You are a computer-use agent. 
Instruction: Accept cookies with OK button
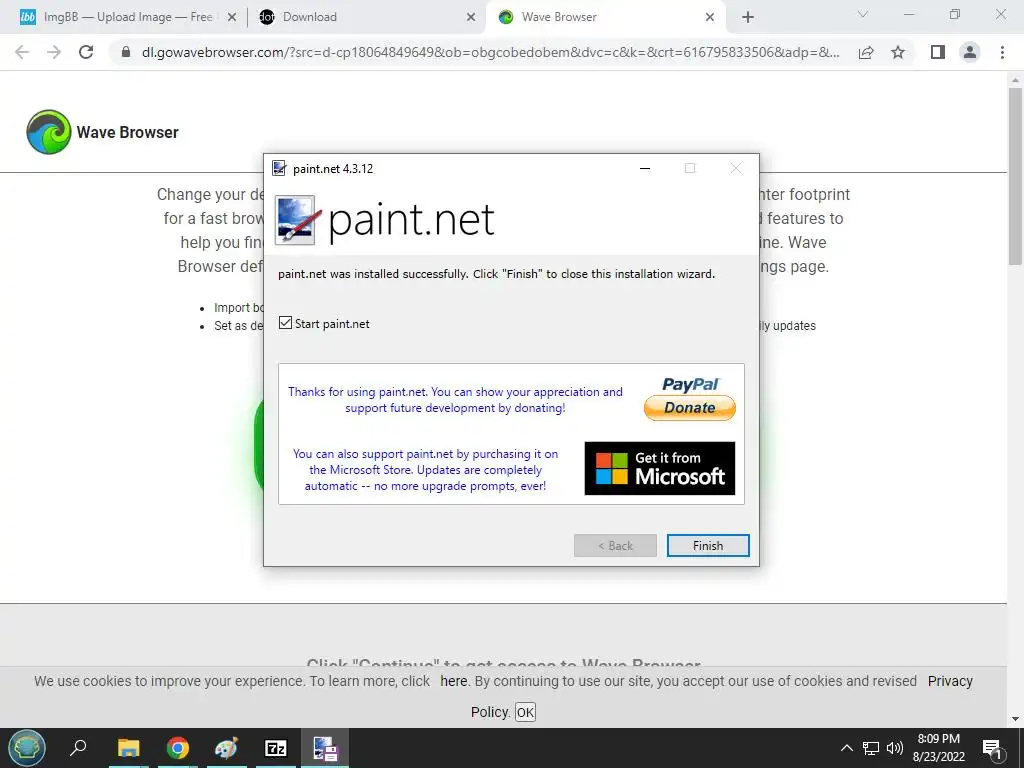click(525, 712)
